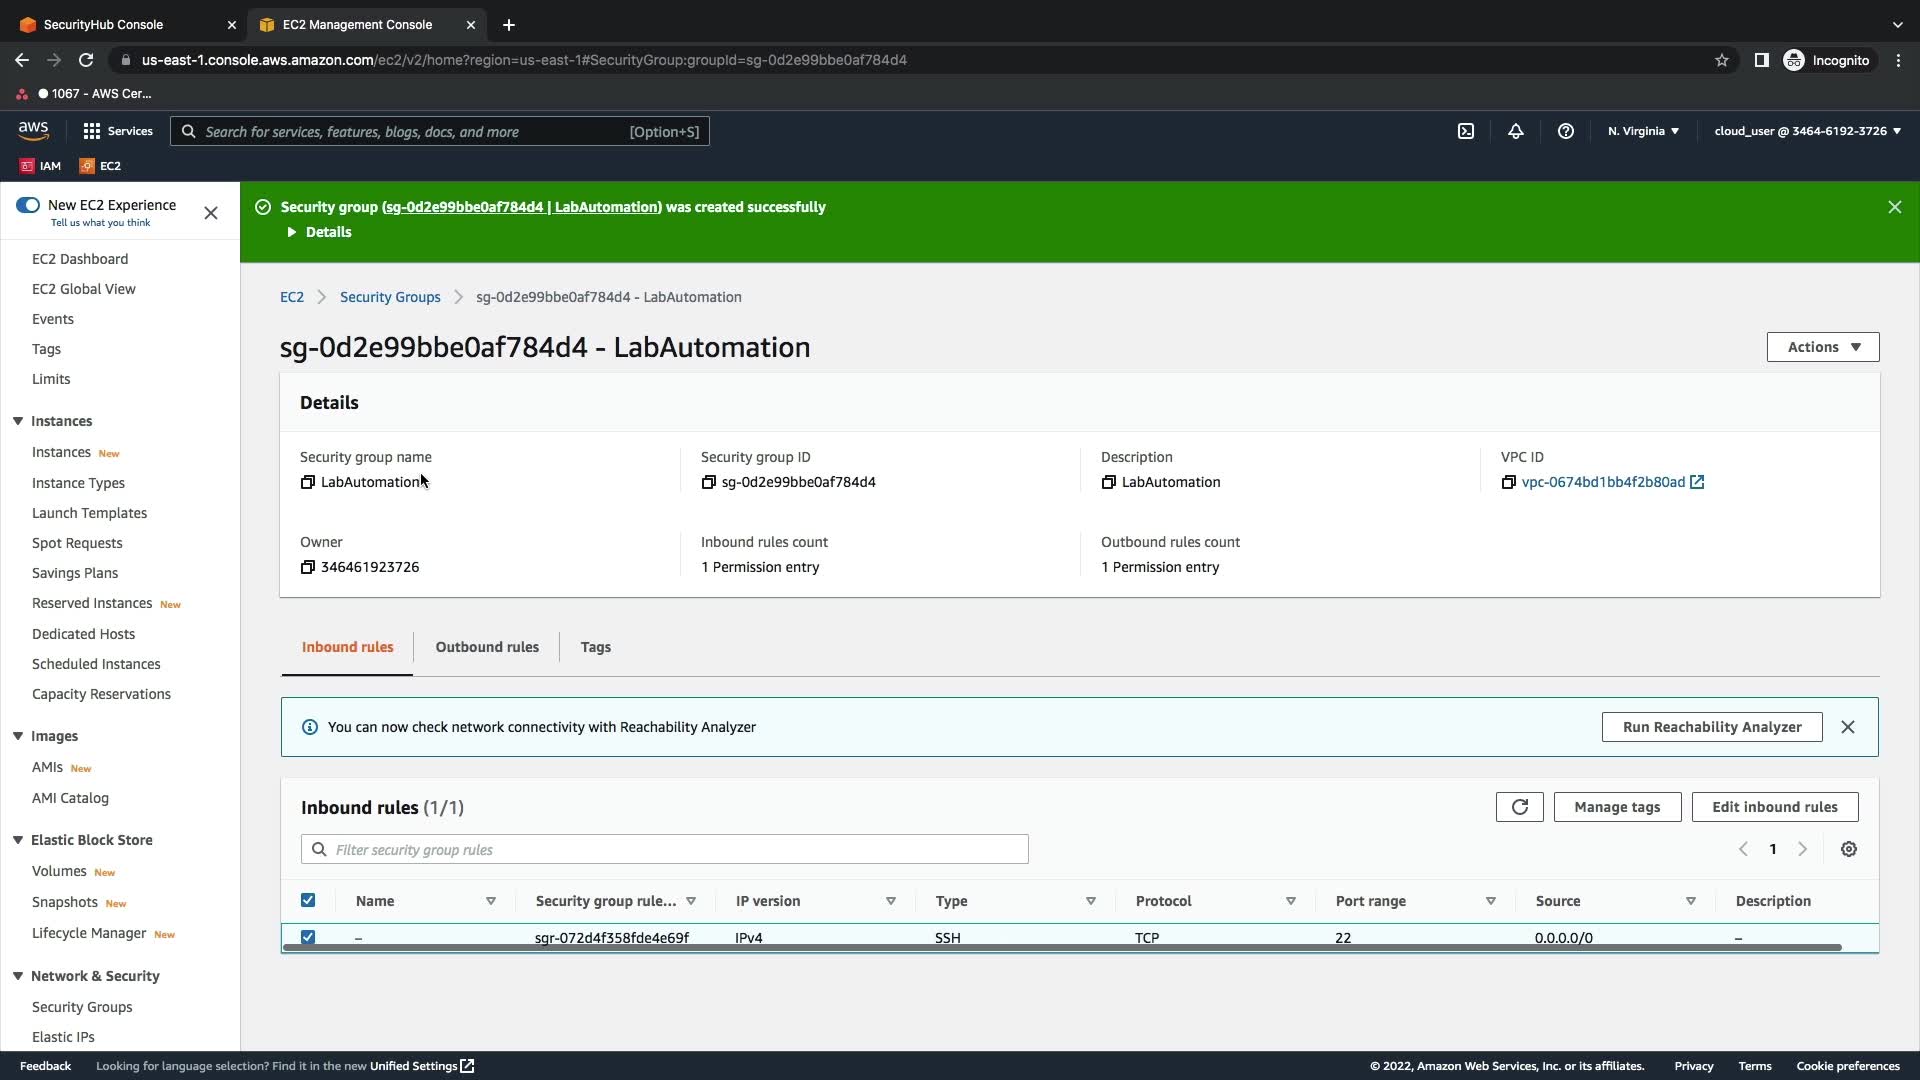Viewport: 1920px width, 1080px height.
Task: Uncheck the select-all rules header checkbox
Action: 308,900
